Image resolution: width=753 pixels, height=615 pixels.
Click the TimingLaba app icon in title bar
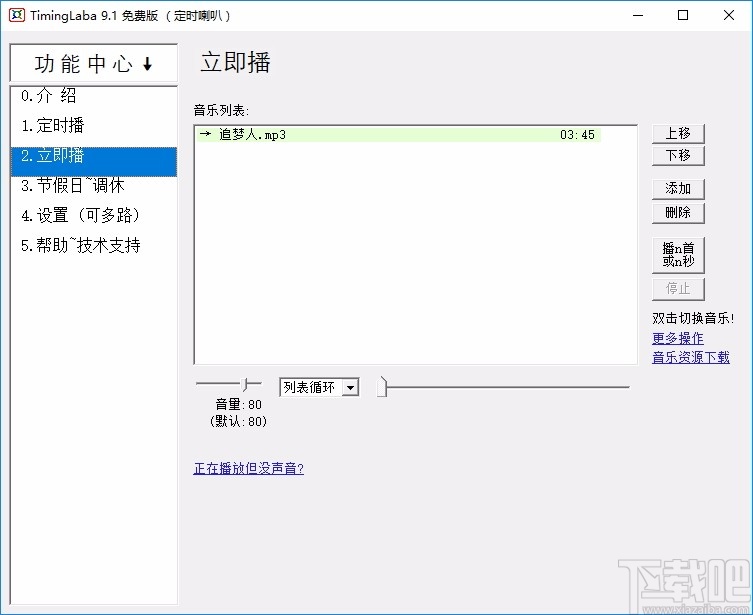coord(17,15)
